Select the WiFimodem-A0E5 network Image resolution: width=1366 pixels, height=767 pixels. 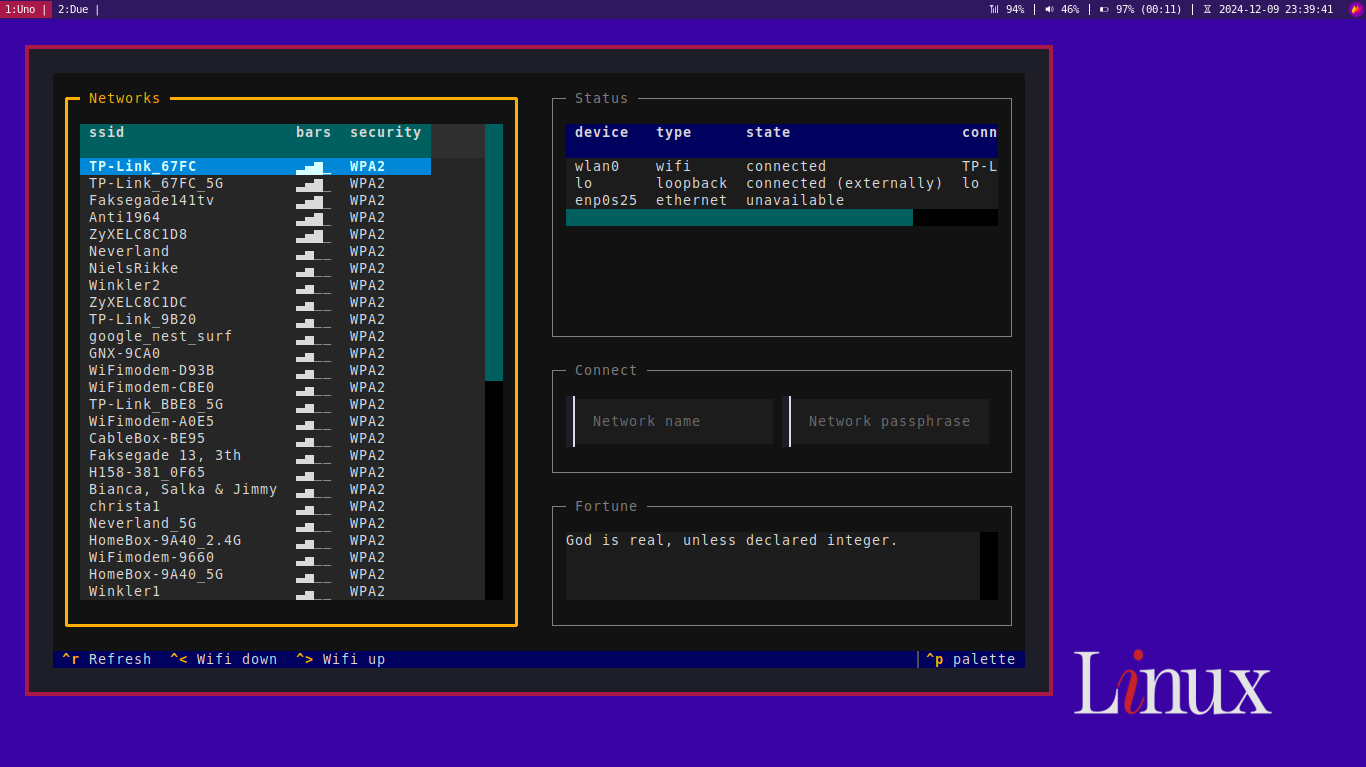coord(256,421)
